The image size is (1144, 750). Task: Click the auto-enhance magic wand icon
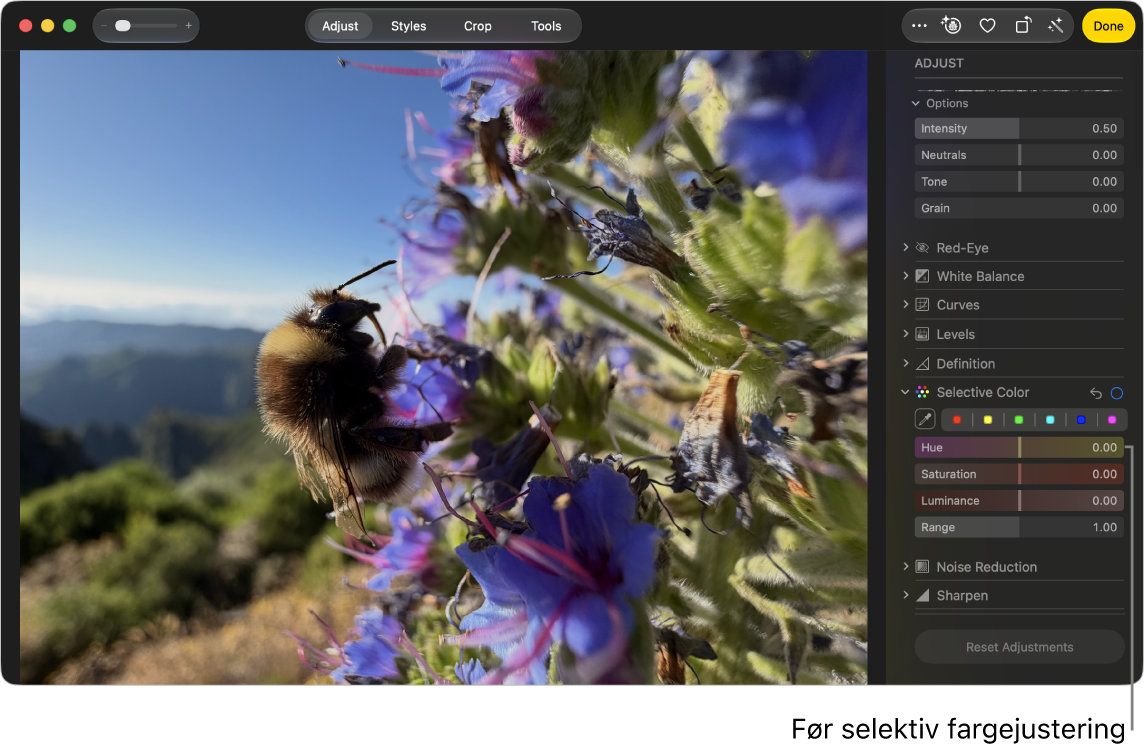[x=1056, y=26]
